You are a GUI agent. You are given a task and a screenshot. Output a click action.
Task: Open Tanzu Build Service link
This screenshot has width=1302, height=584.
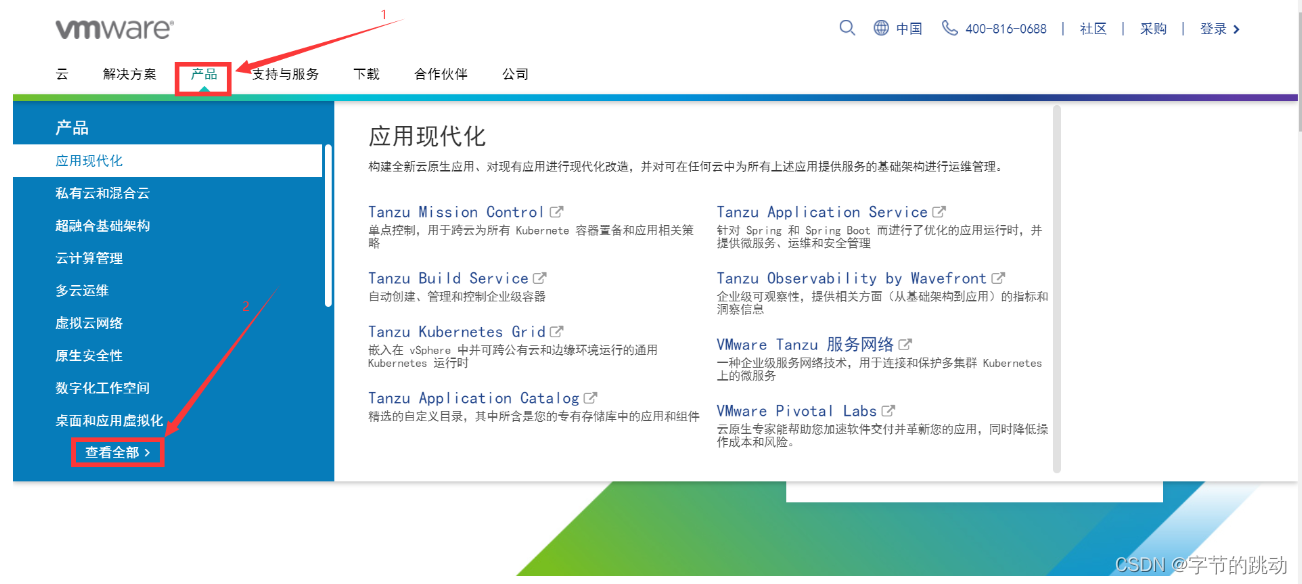pos(448,278)
